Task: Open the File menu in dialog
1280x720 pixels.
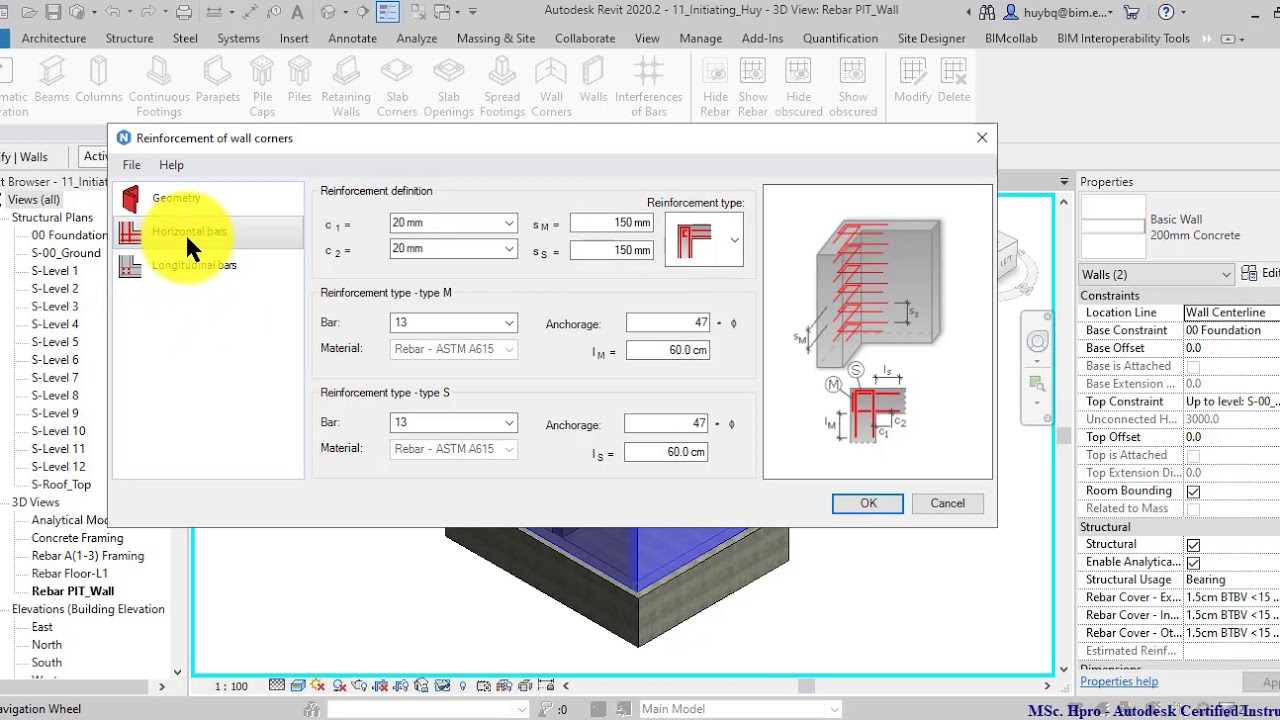Action: (x=131, y=165)
